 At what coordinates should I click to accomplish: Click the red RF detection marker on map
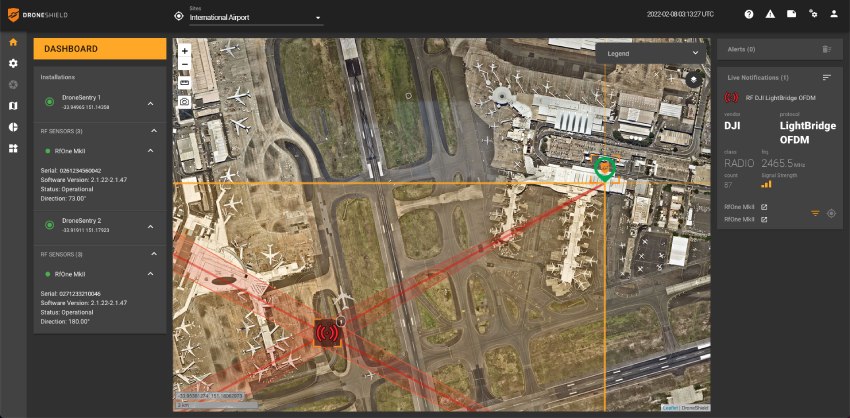coord(326,333)
